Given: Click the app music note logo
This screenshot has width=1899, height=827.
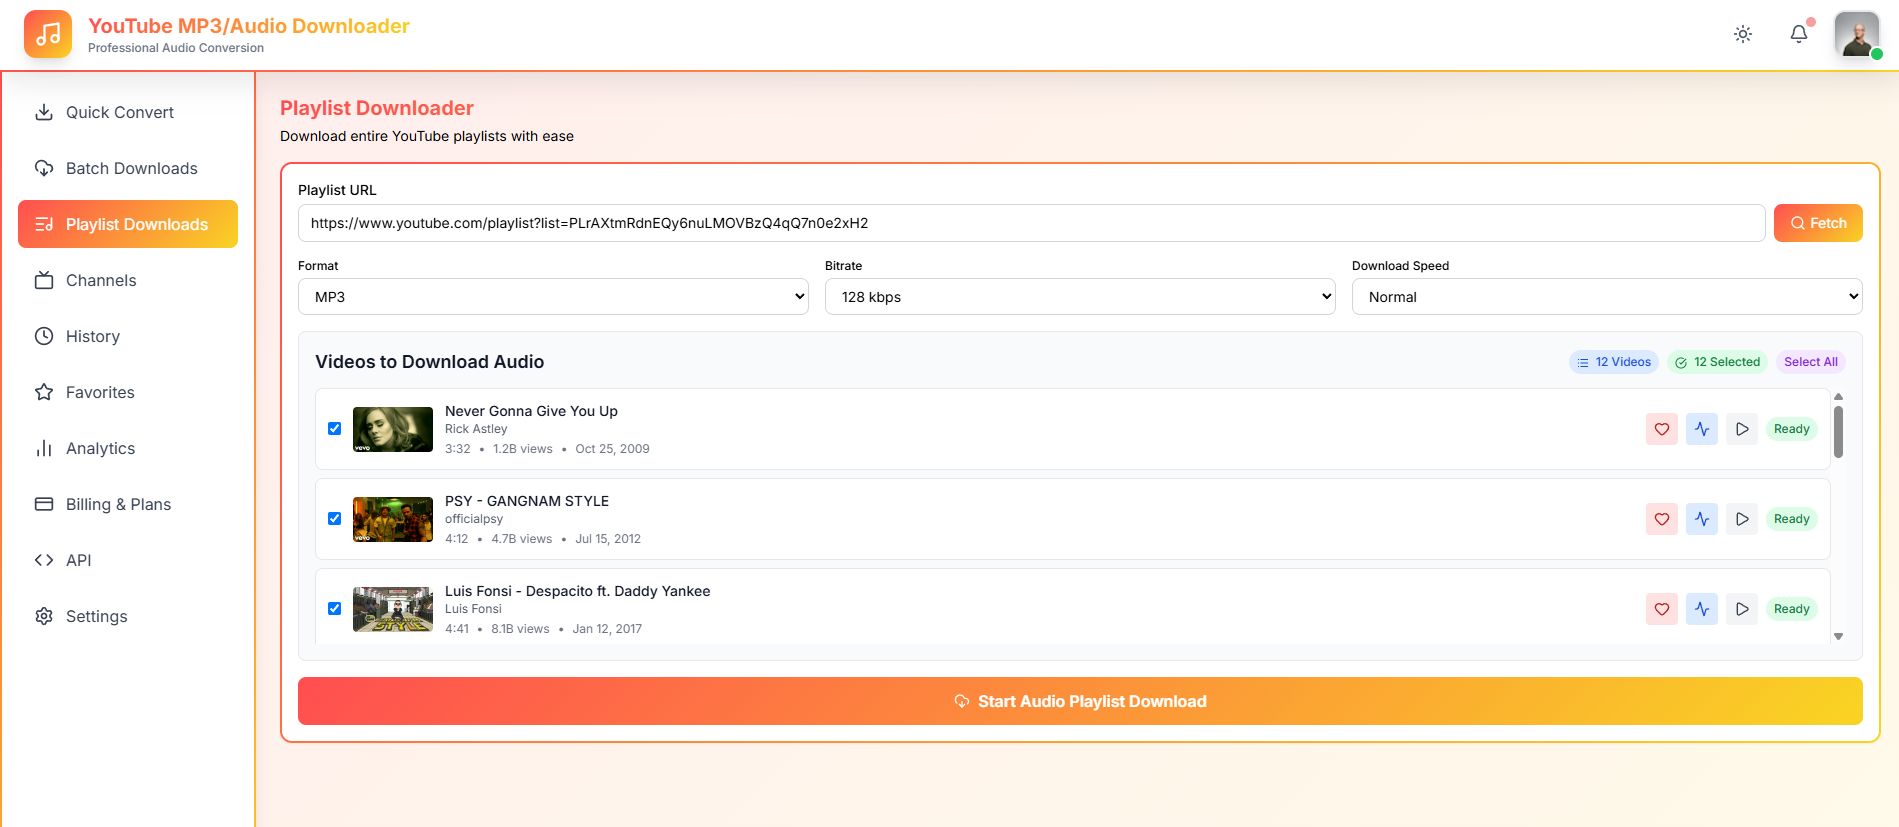Looking at the screenshot, I should 48,35.
